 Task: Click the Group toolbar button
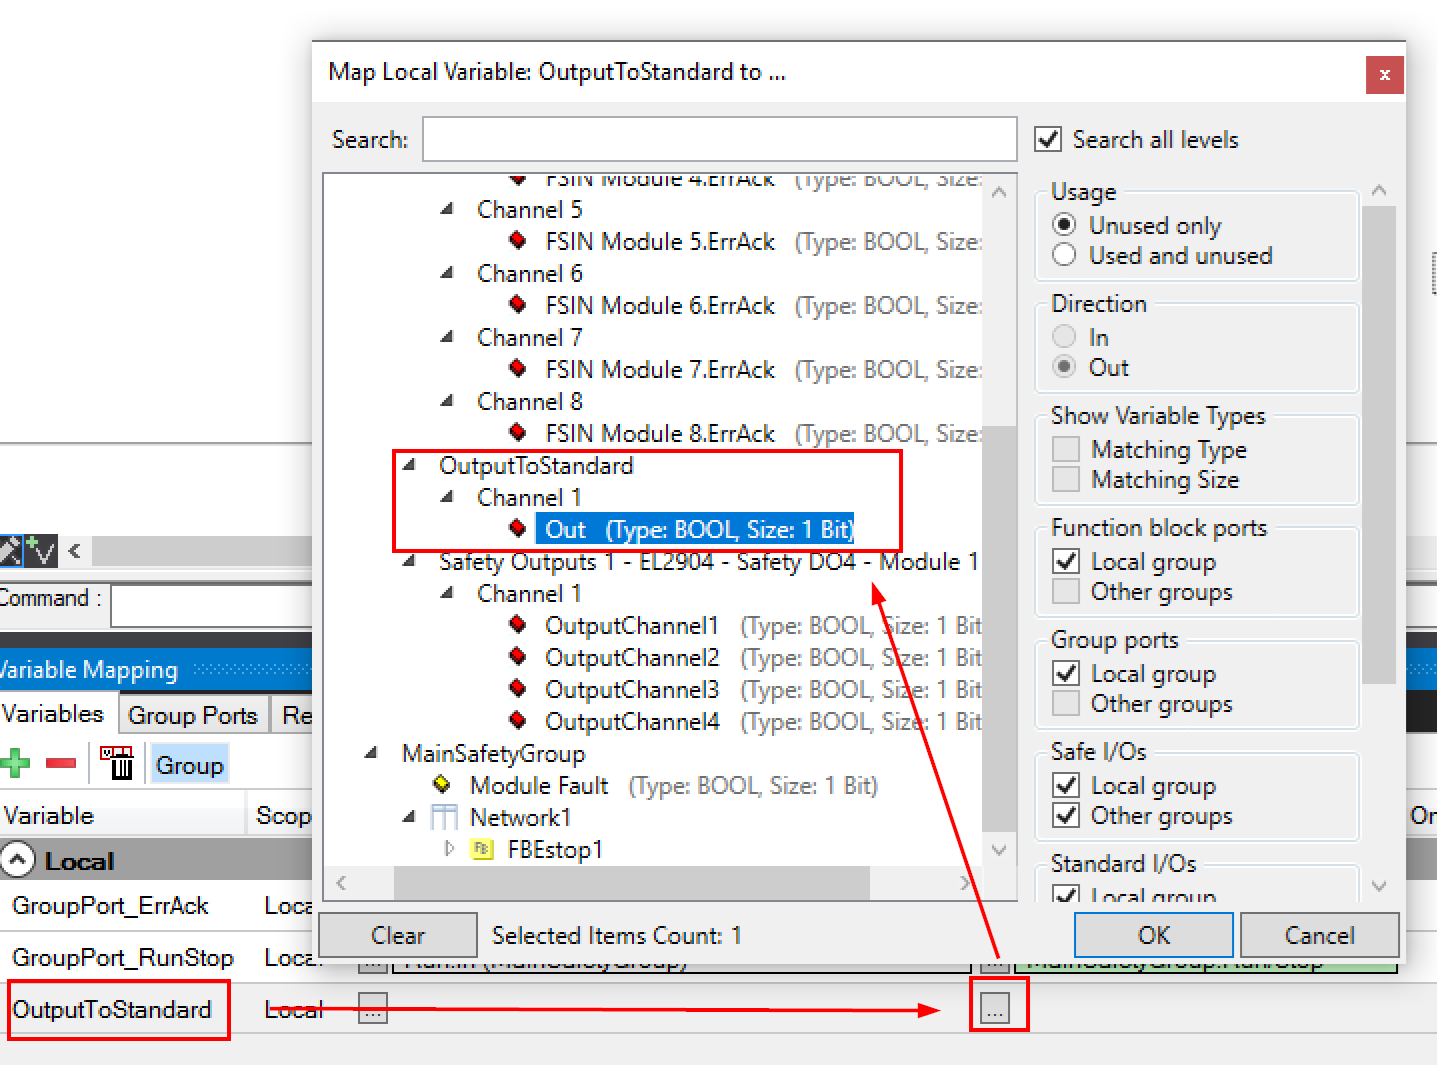coord(189,765)
